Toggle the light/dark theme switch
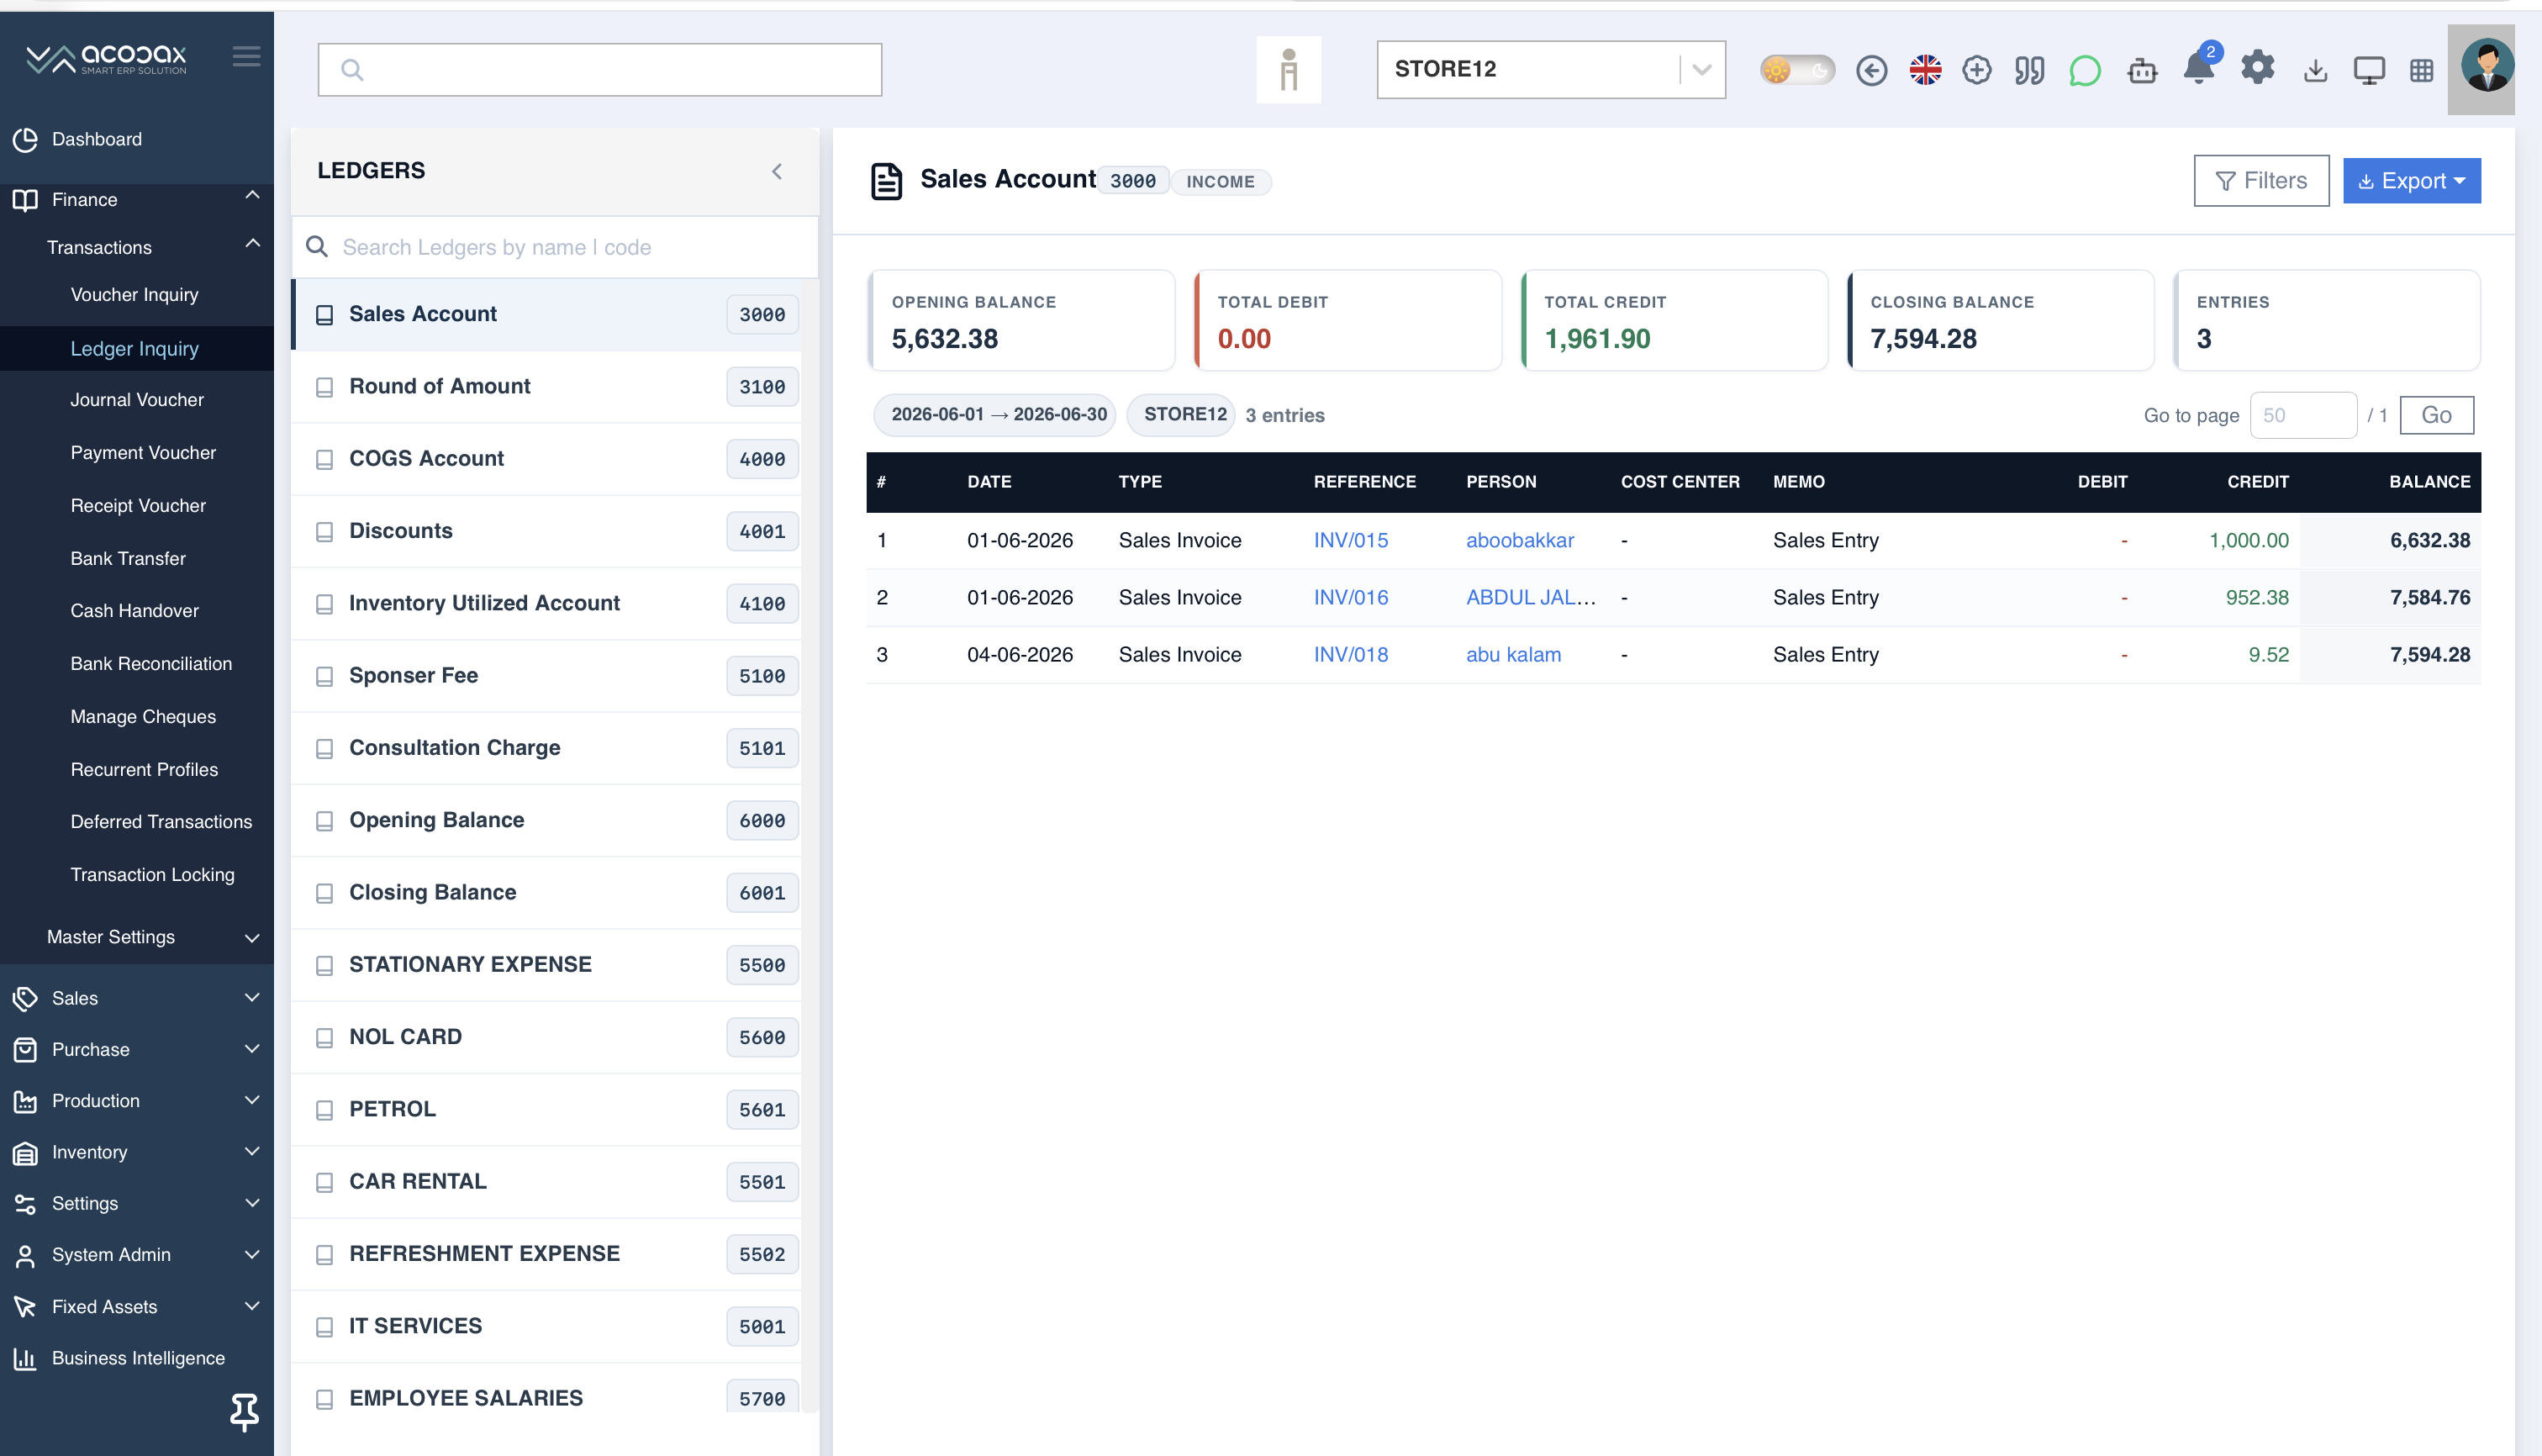The width and height of the screenshot is (2542, 1456). coord(1797,70)
